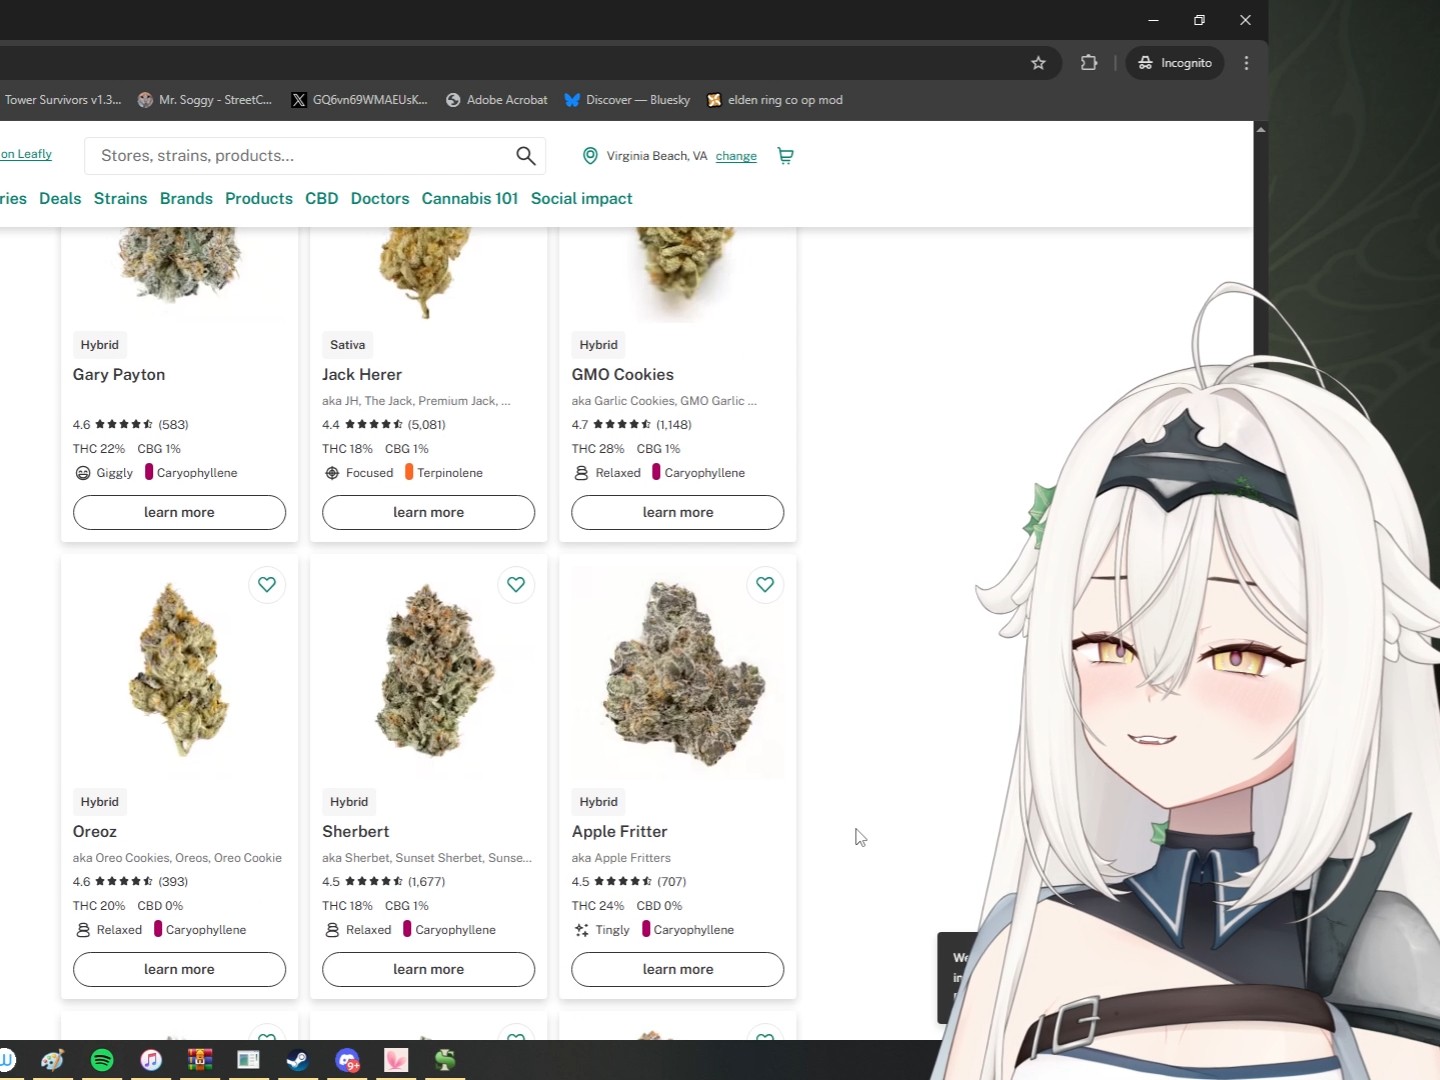Open the Gary Payton strain title
1440x1080 pixels.
point(119,375)
